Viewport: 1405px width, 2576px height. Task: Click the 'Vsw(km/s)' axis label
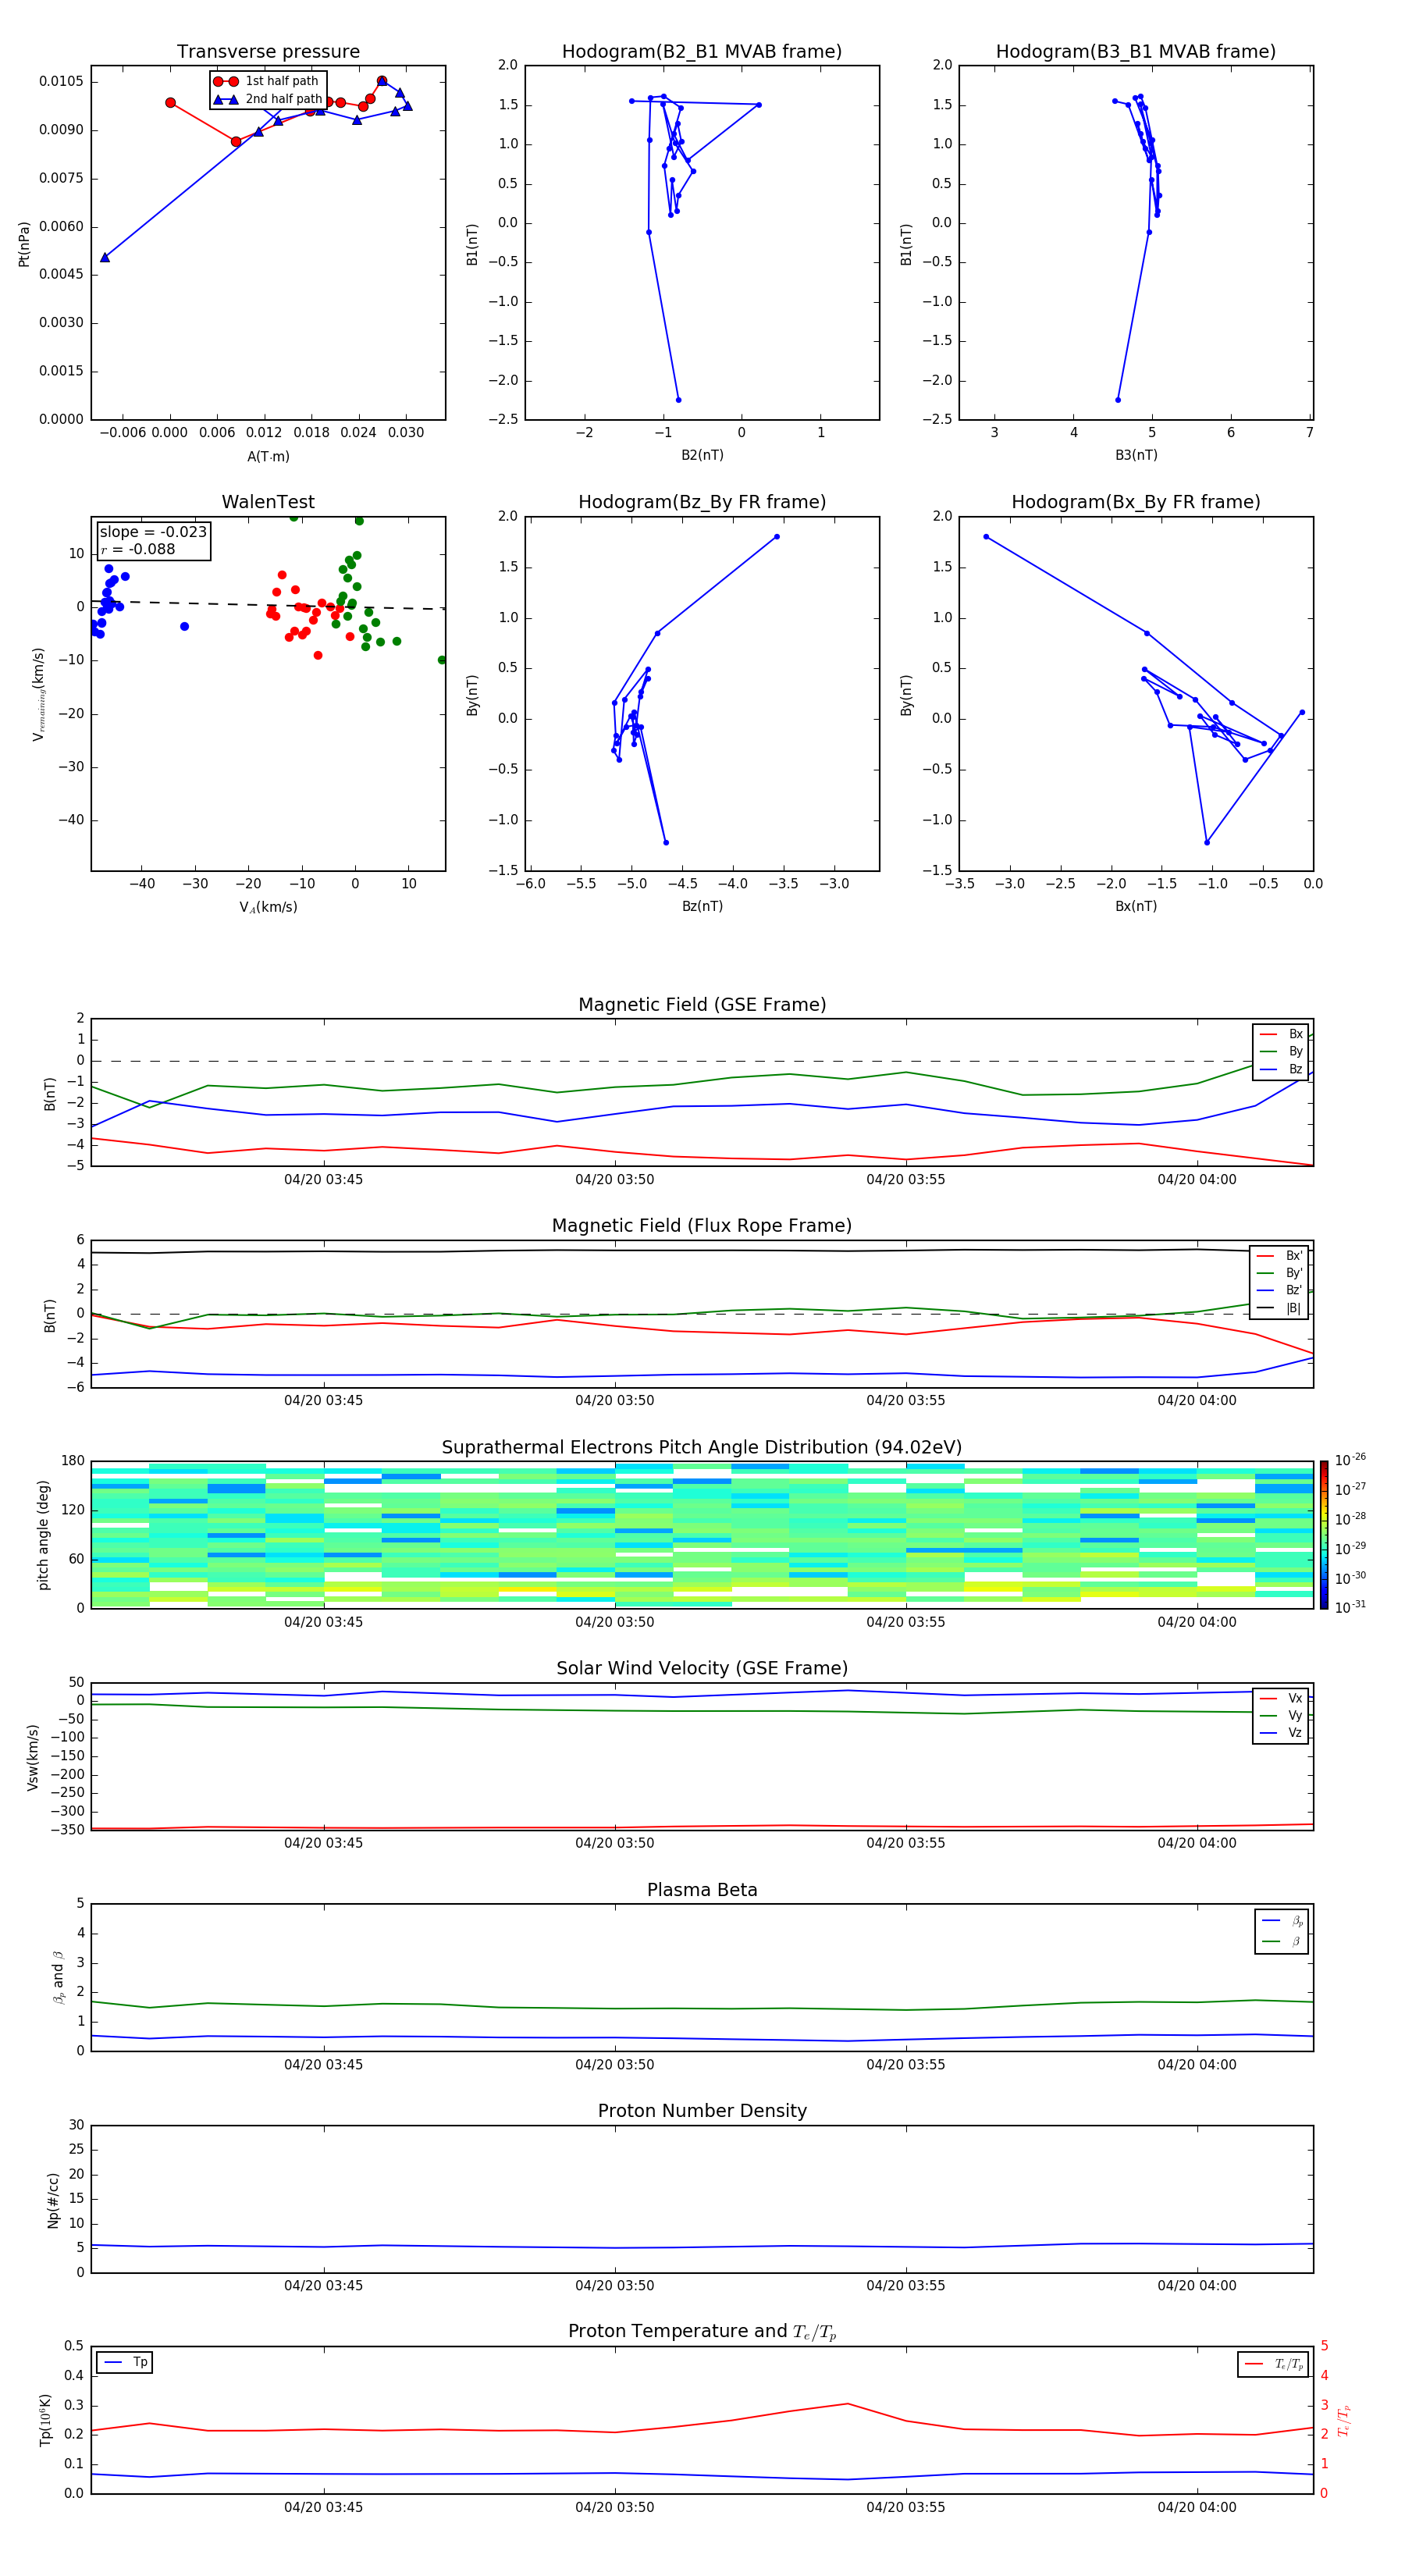tap(32, 1757)
